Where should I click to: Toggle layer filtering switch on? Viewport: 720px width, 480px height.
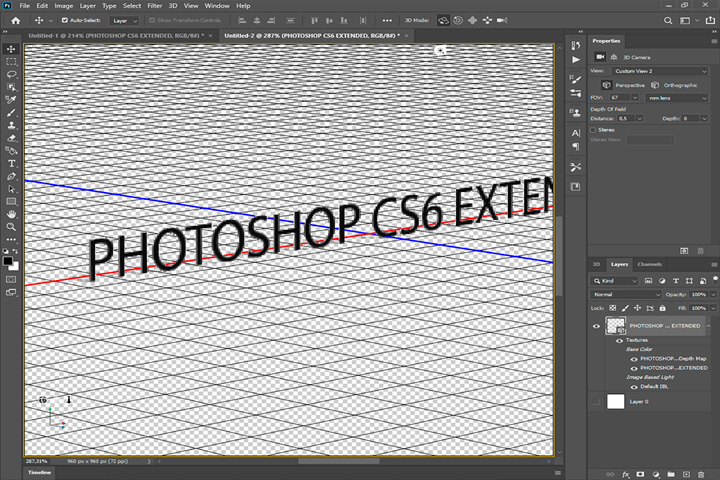(715, 279)
